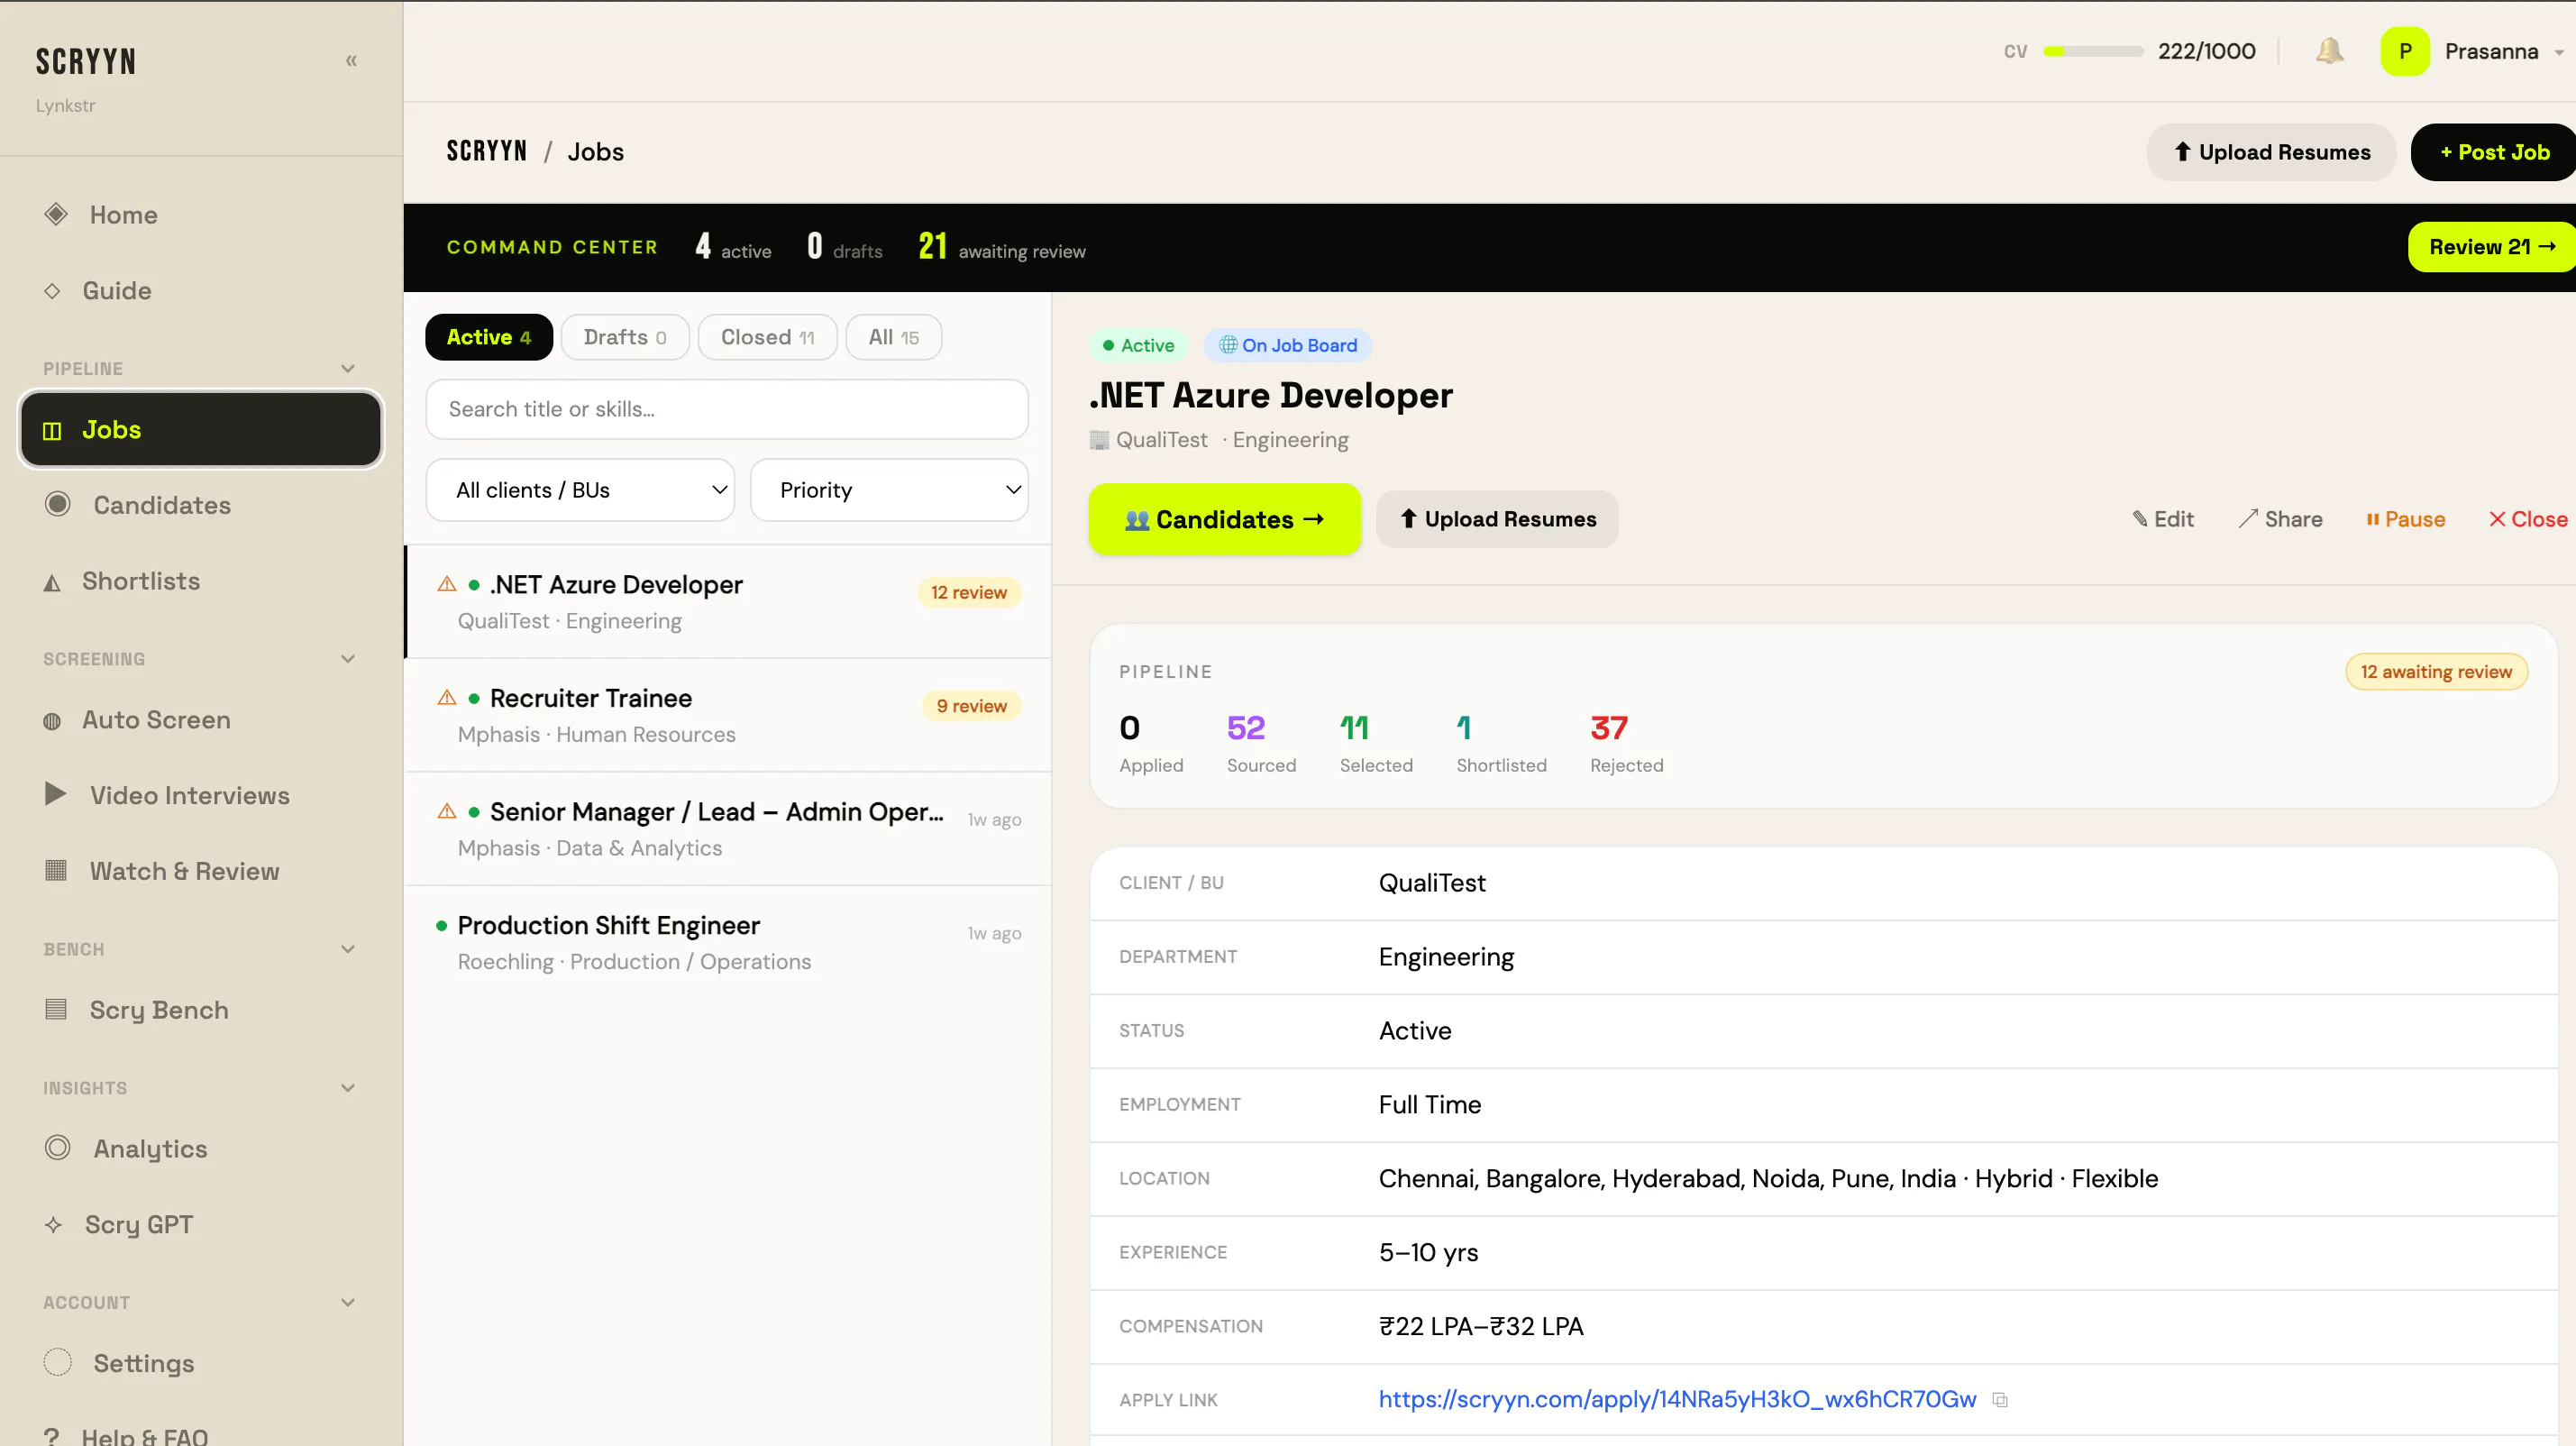
Task: Edit the job with pencil icon
Action: pos(2163,519)
